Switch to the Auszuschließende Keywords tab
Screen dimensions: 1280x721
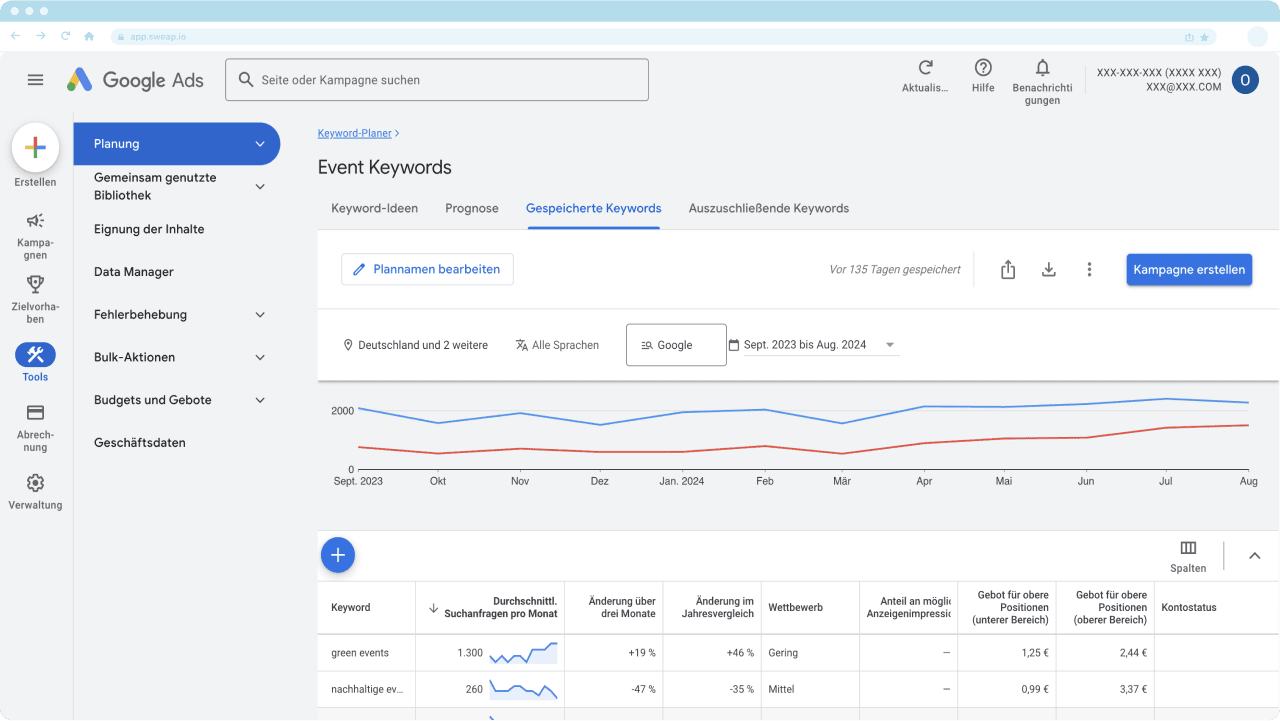coord(768,208)
